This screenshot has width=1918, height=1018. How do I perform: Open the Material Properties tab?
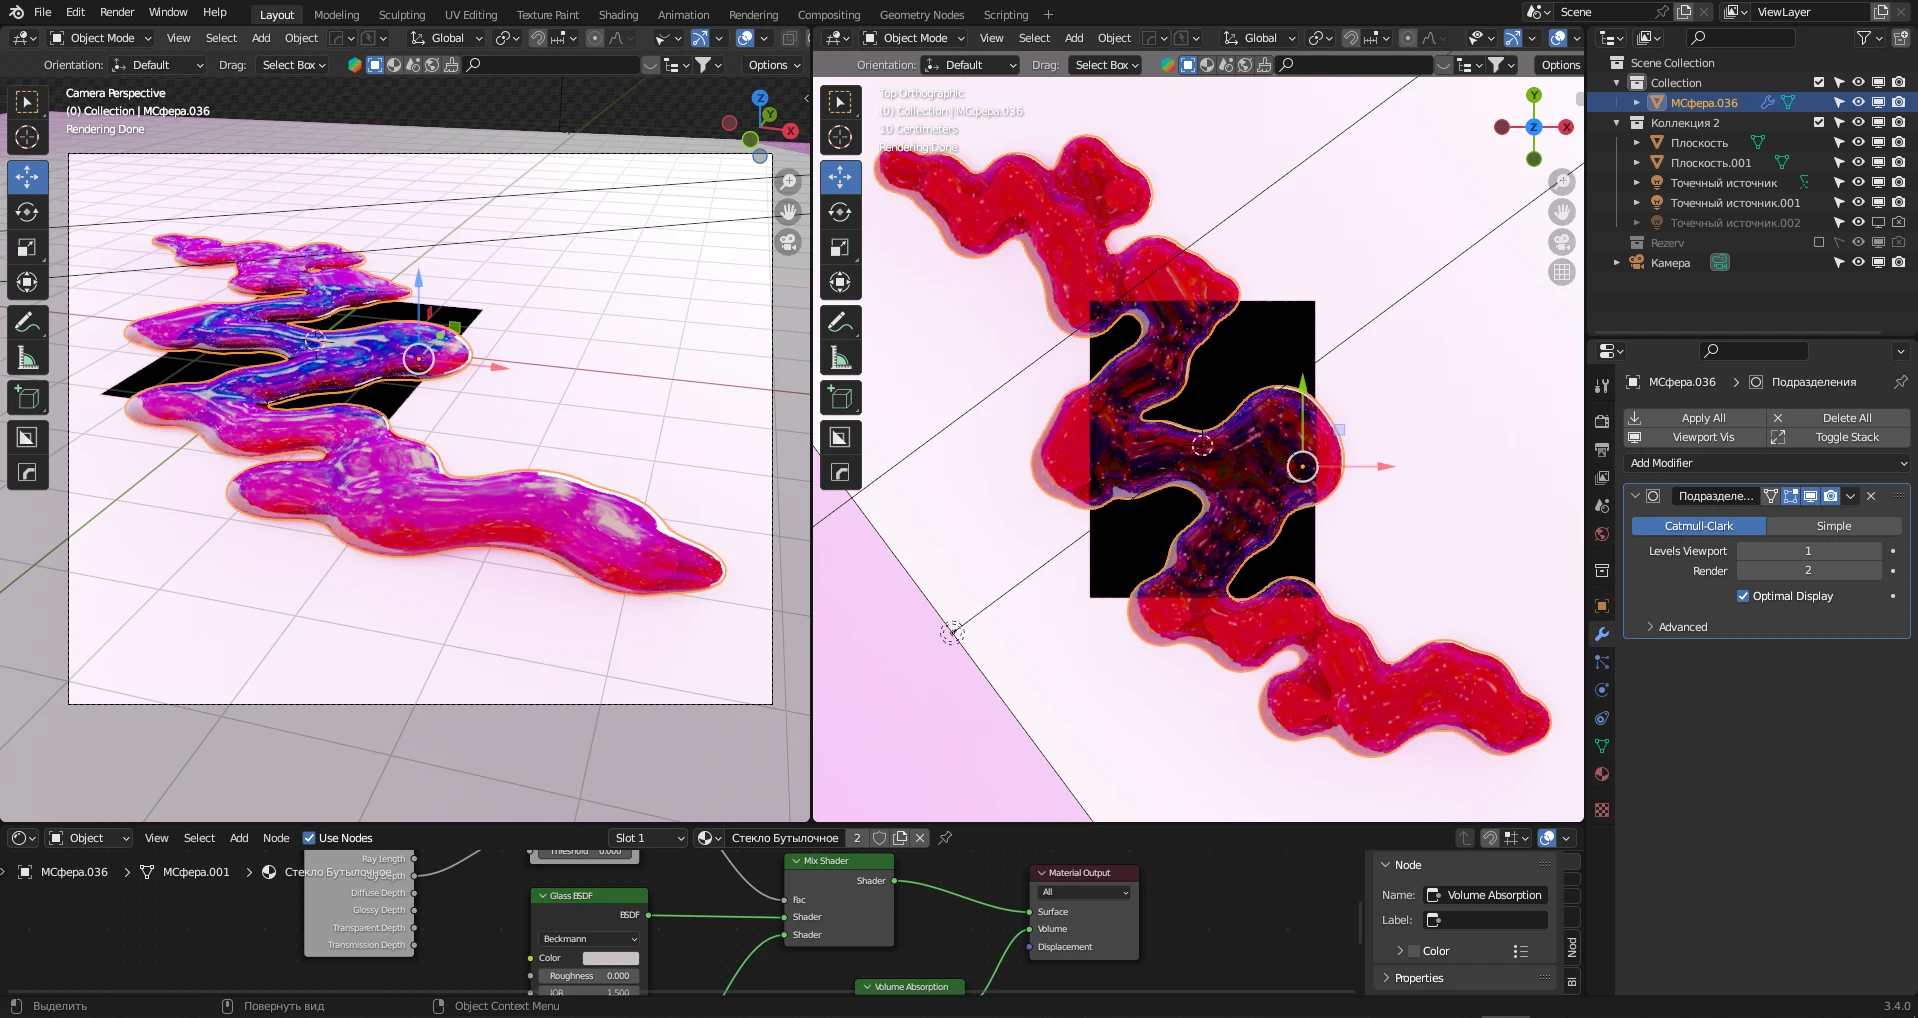click(1601, 774)
